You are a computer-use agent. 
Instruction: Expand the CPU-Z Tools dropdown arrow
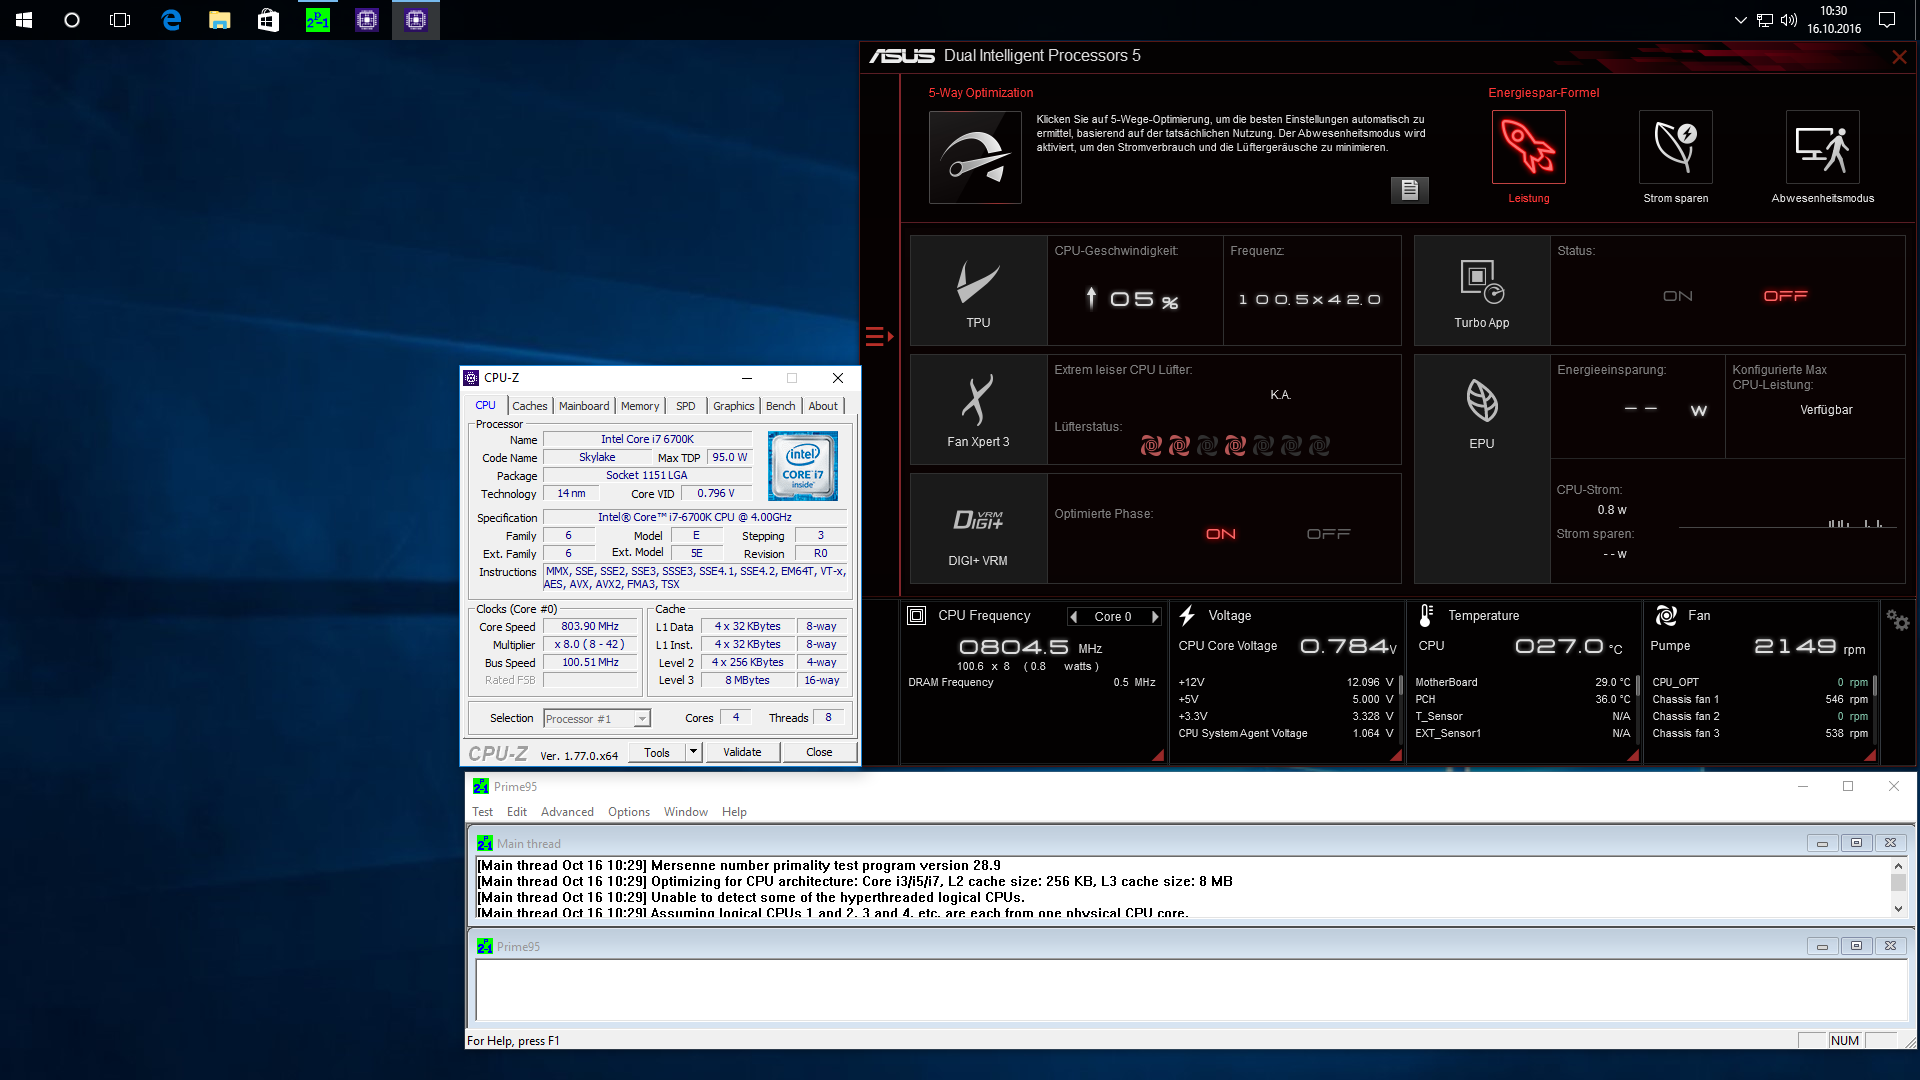pos(693,752)
